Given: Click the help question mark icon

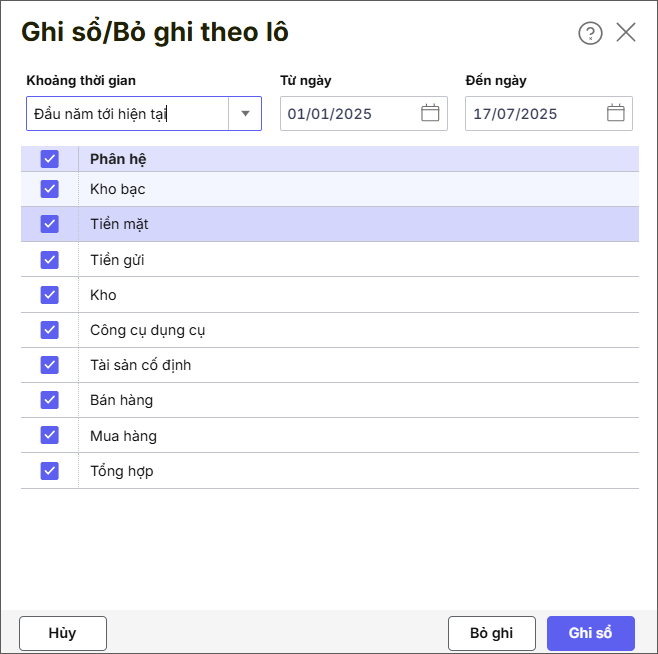Looking at the screenshot, I should 590,33.
